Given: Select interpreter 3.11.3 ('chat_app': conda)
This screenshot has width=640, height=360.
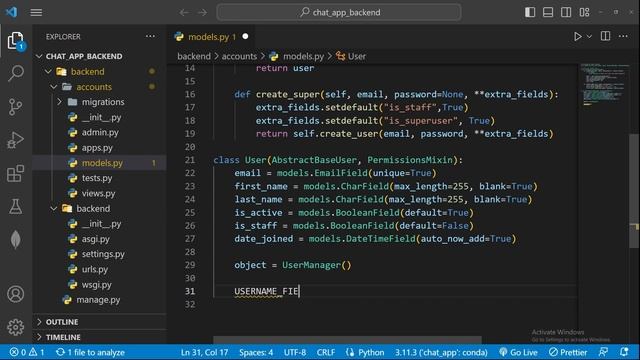Looking at the screenshot, I should [x=441, y=352].
